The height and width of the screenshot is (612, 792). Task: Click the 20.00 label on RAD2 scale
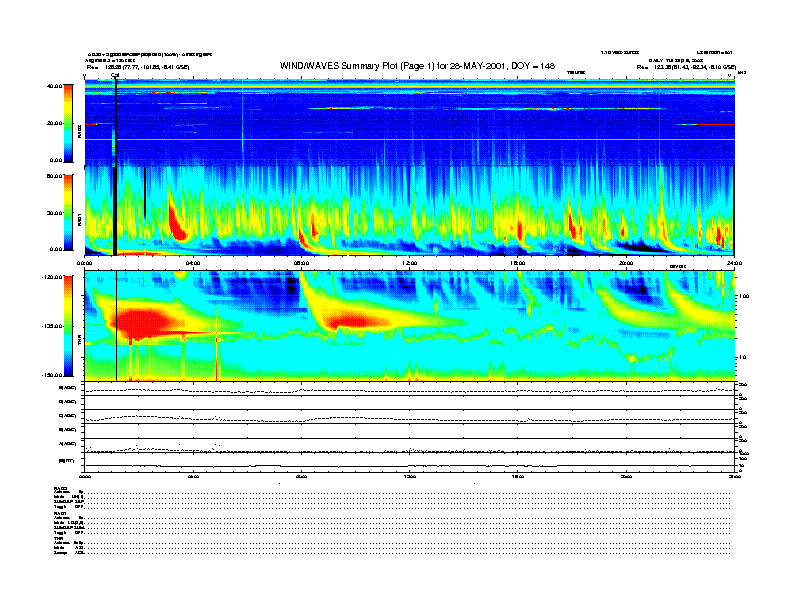tap(54, 123)
